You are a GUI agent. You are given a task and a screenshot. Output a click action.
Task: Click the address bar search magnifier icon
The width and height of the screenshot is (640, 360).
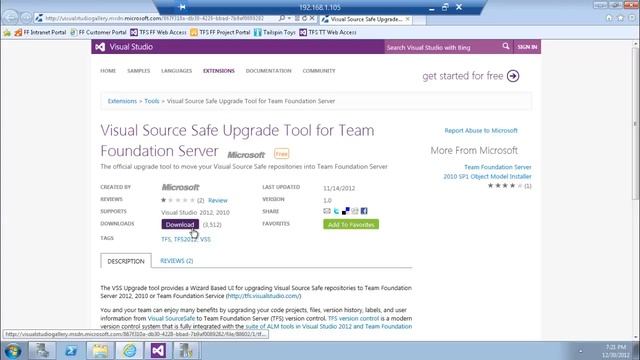coord(282,18)
